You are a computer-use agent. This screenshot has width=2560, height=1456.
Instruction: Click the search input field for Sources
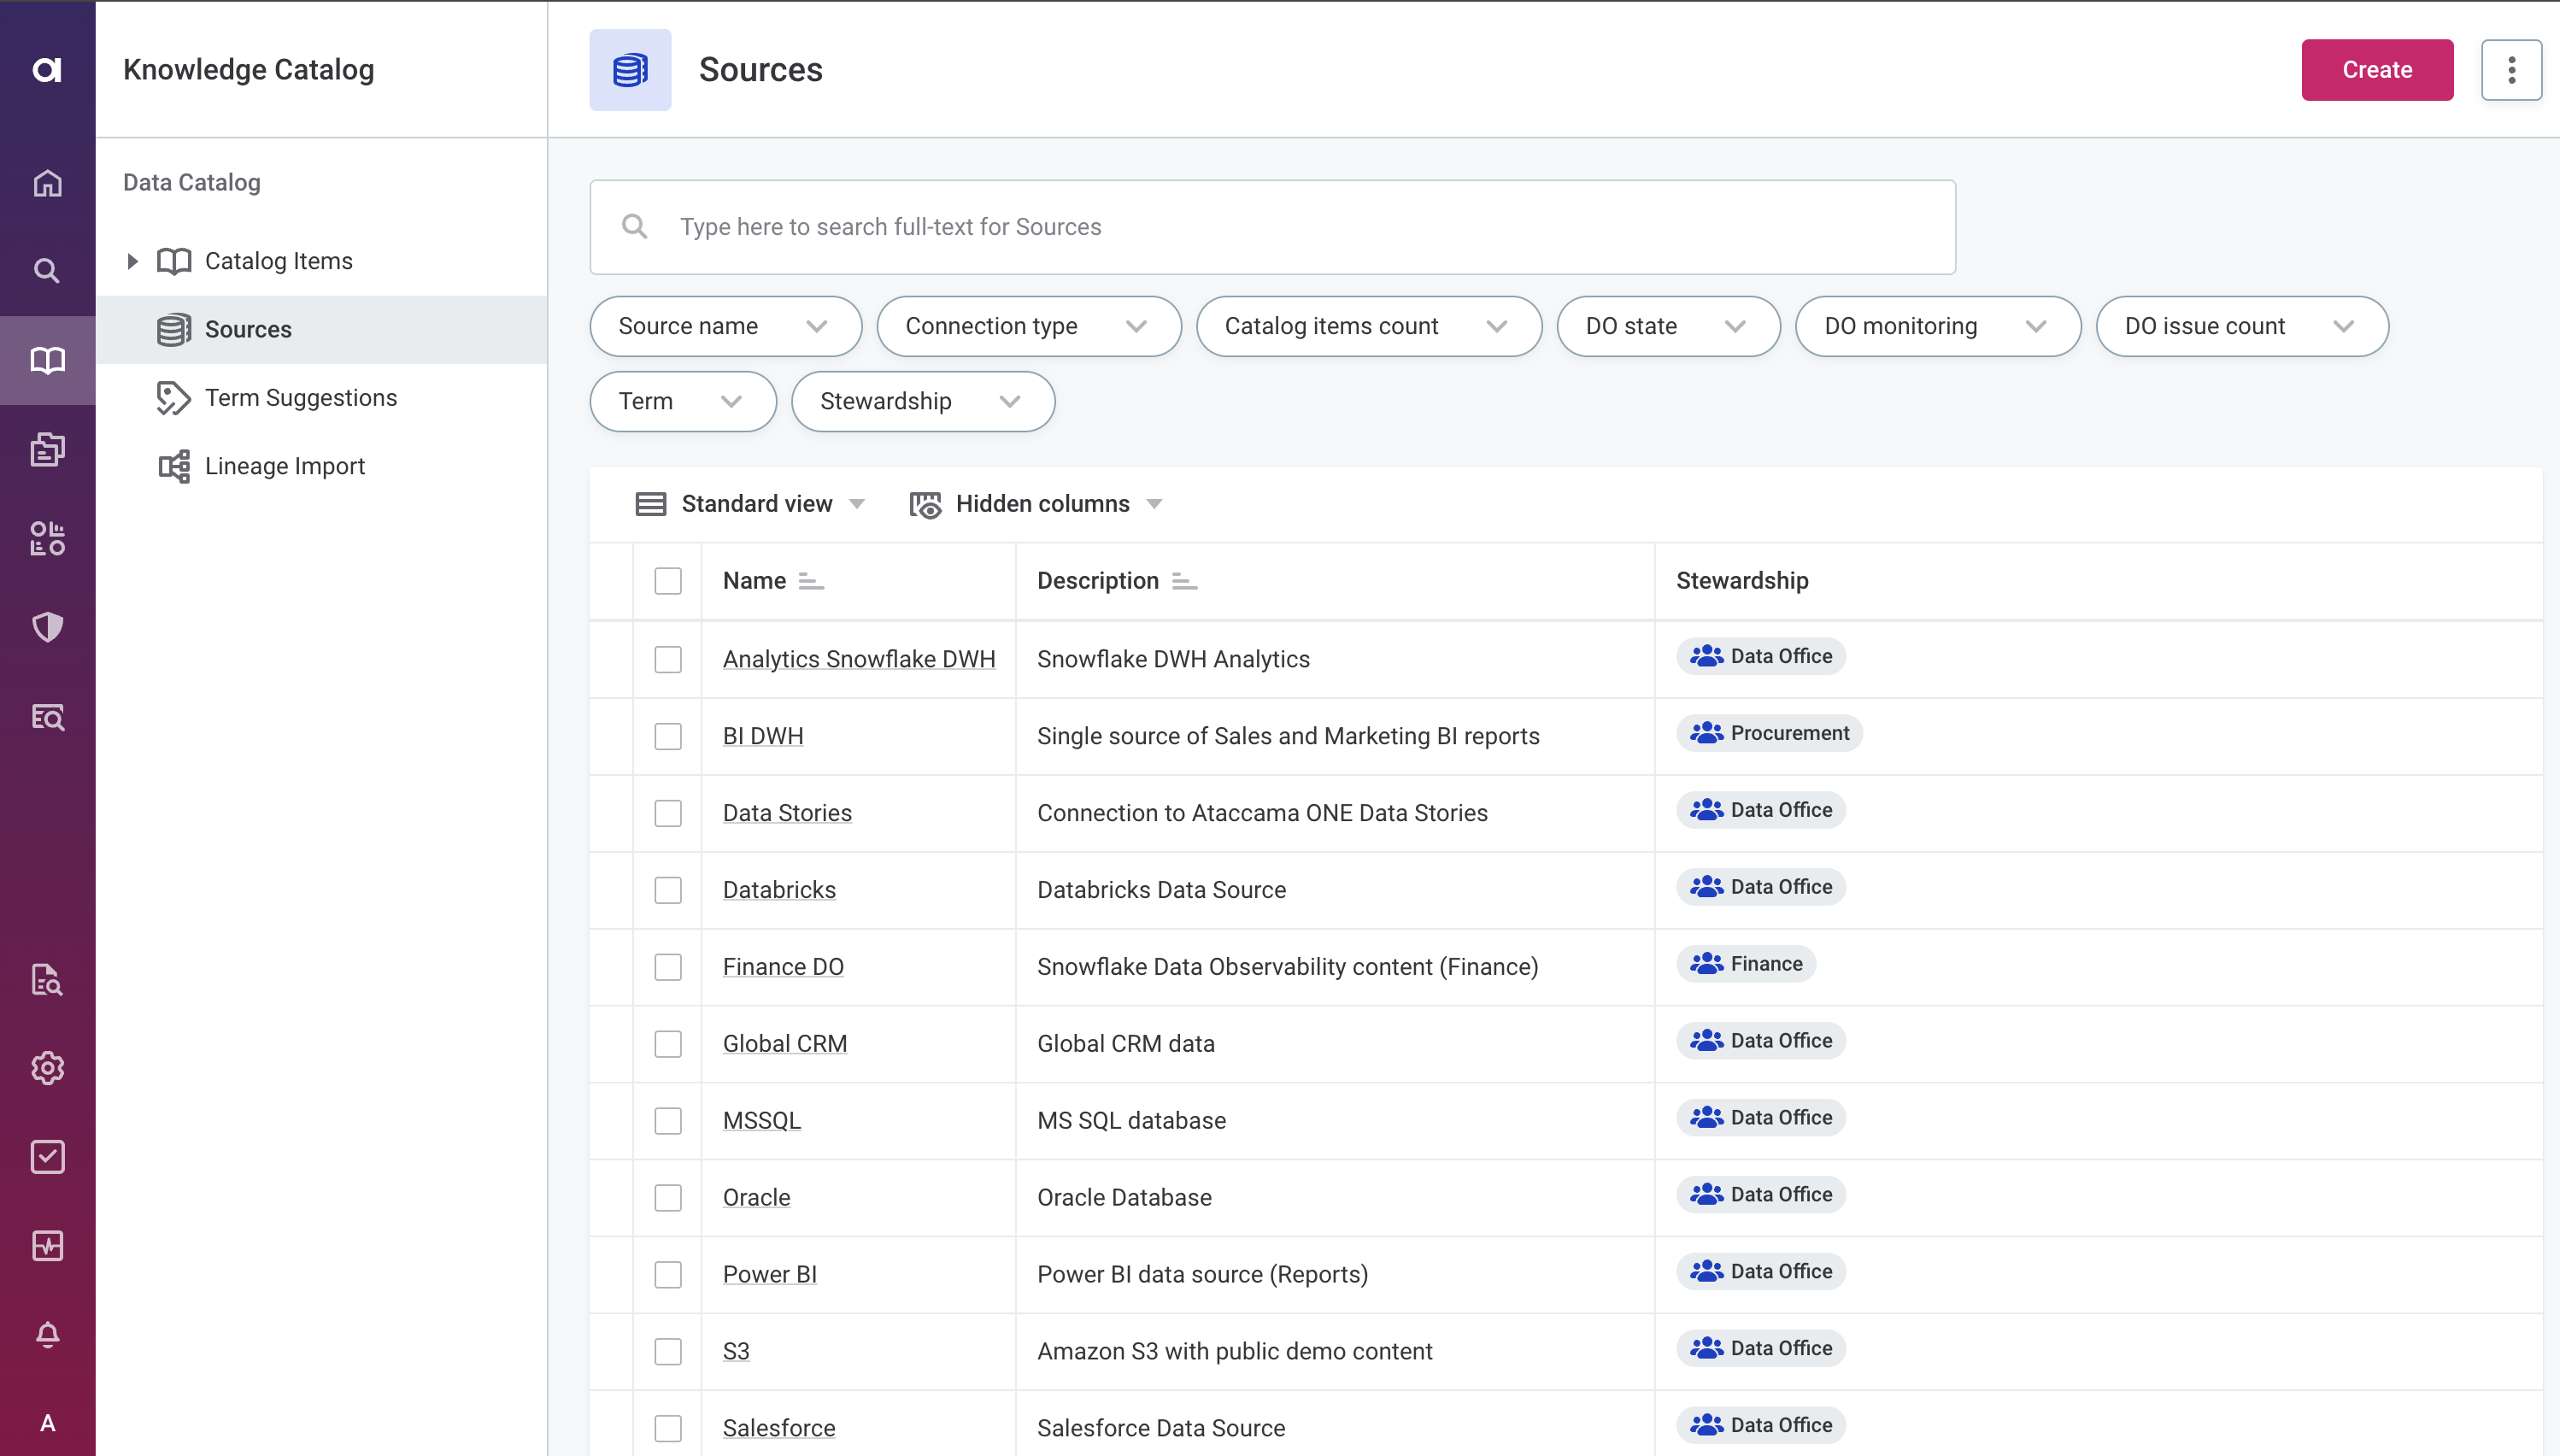click(x=1273, y=225)
